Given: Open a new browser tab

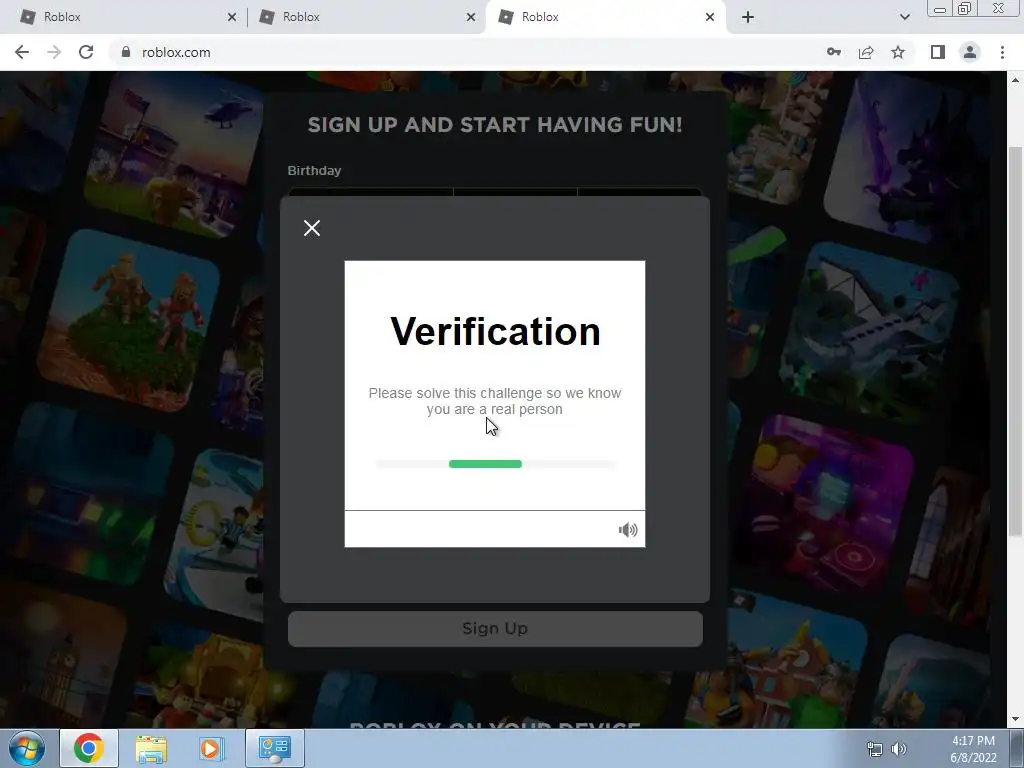Looking at the screenshot, I should click(748, 17).
